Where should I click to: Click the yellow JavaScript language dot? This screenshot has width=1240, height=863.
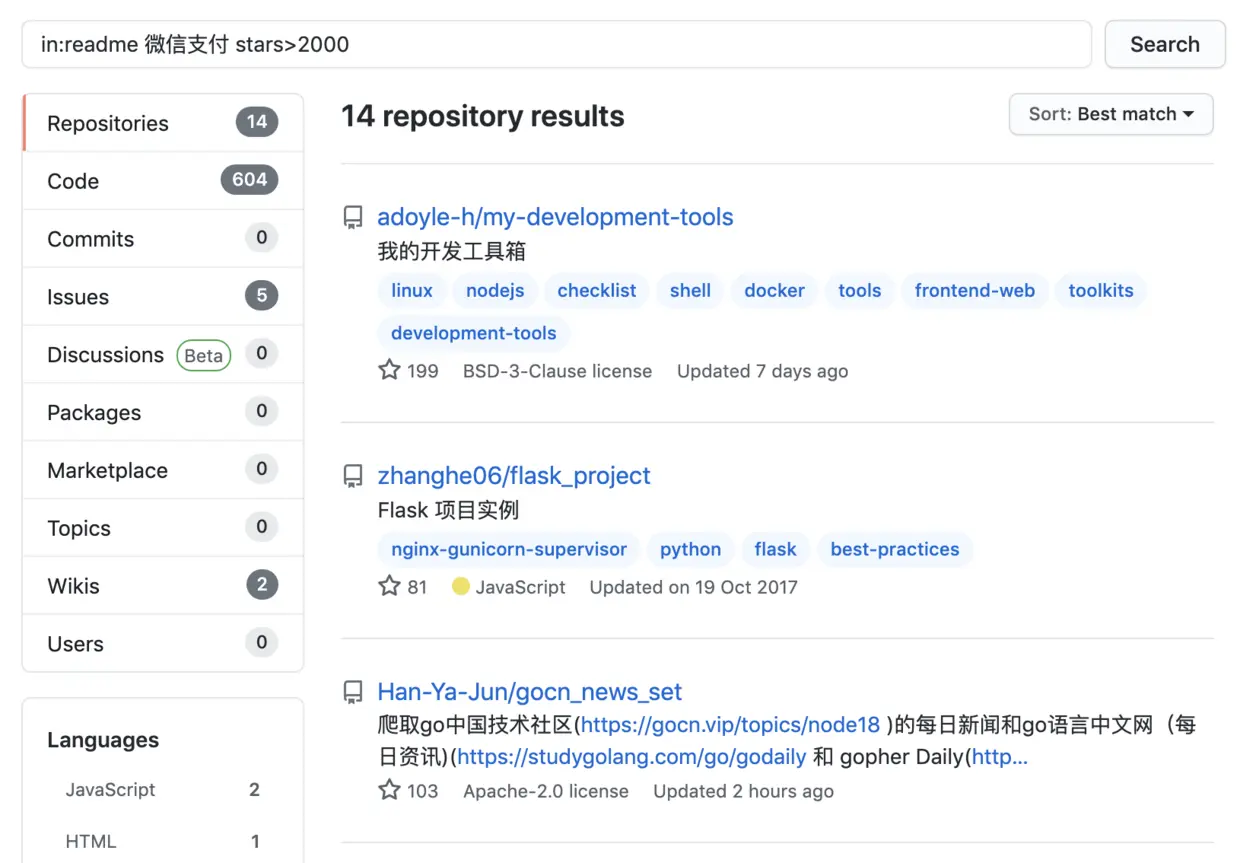pyautogui.click(x=461, y=586)
